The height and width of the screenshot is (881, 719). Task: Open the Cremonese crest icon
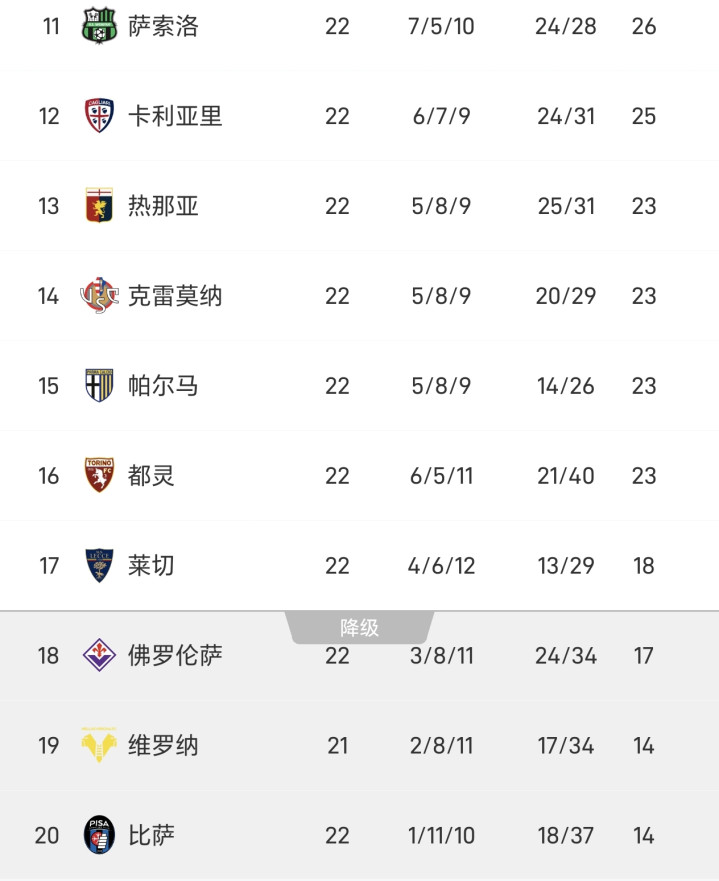[x=99, y=296]
